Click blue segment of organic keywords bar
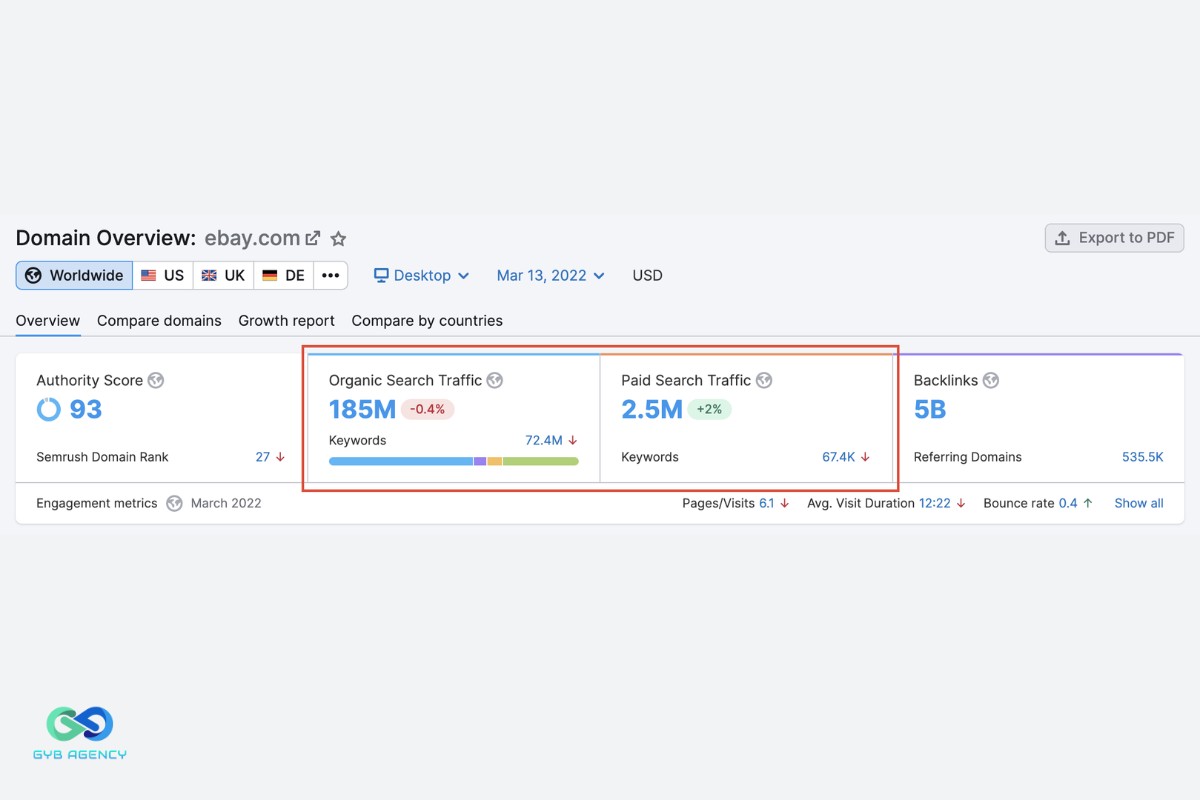This screenshot has width=1200, height=800. click(x=401, y=461)
